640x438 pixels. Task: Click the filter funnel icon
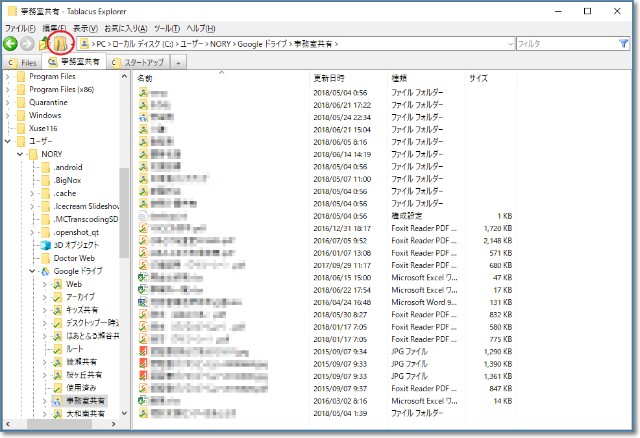click(x=625, y=44)
